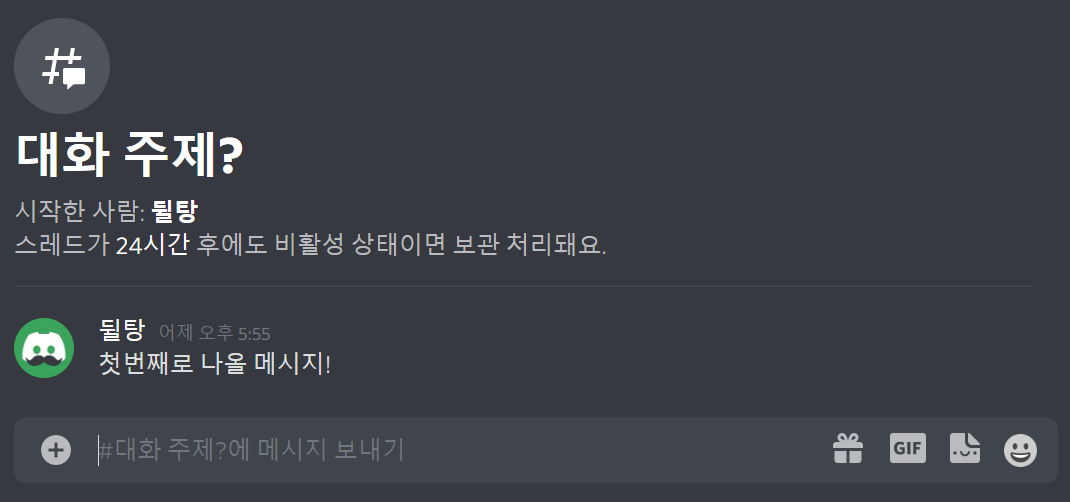Open the sticker picker icon

click(x=965, y=448)
